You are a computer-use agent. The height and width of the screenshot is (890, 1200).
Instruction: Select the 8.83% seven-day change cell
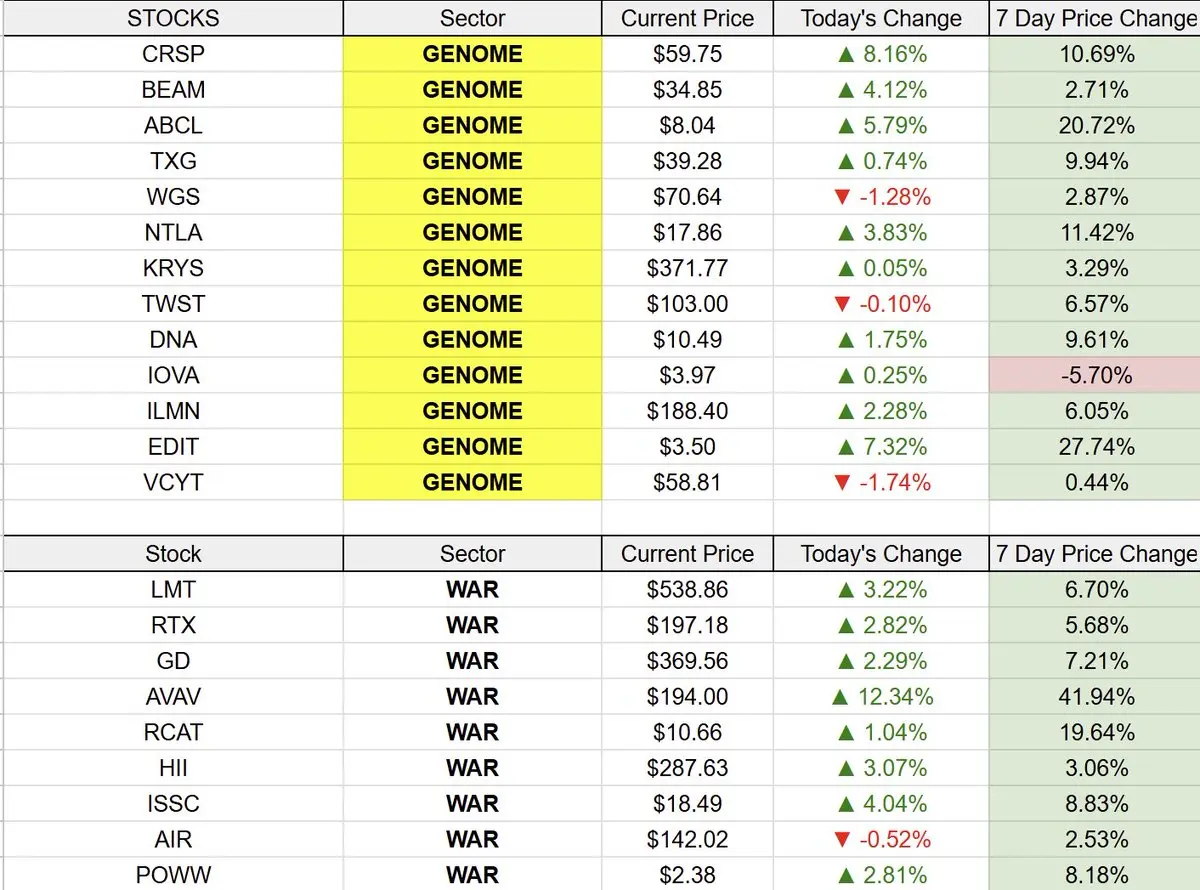(1095, 804)
